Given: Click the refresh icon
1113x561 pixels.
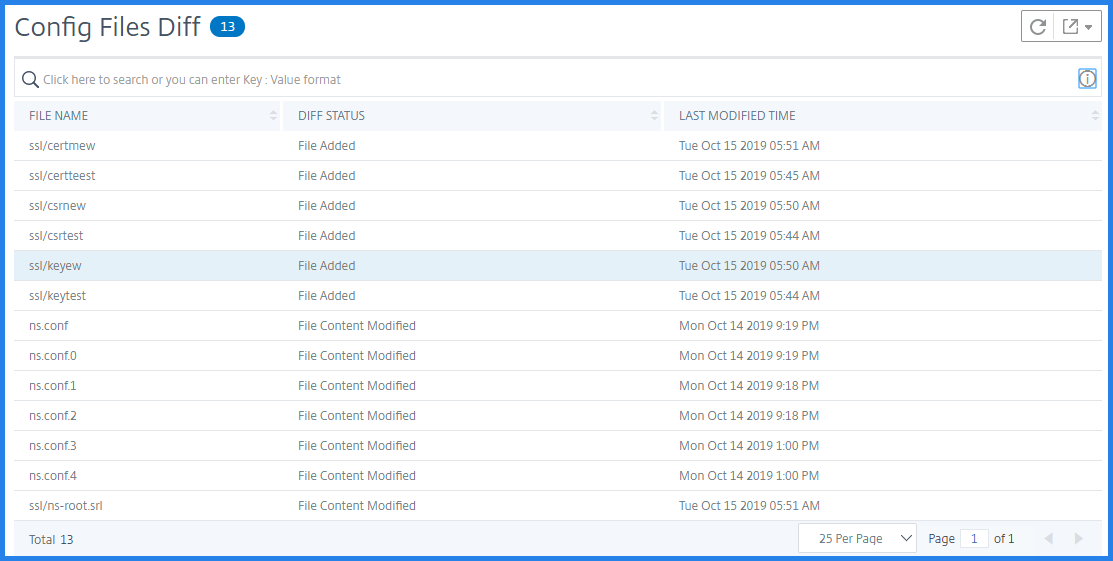Looking at the screenshot, I should (1038, 27).
